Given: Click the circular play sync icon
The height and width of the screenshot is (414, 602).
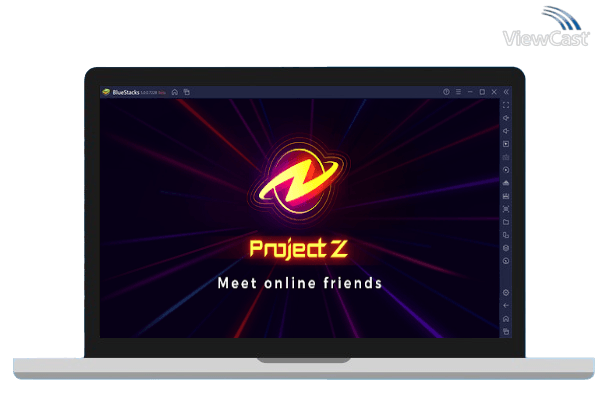Looking at the screenshot, I should click(506, 170).
